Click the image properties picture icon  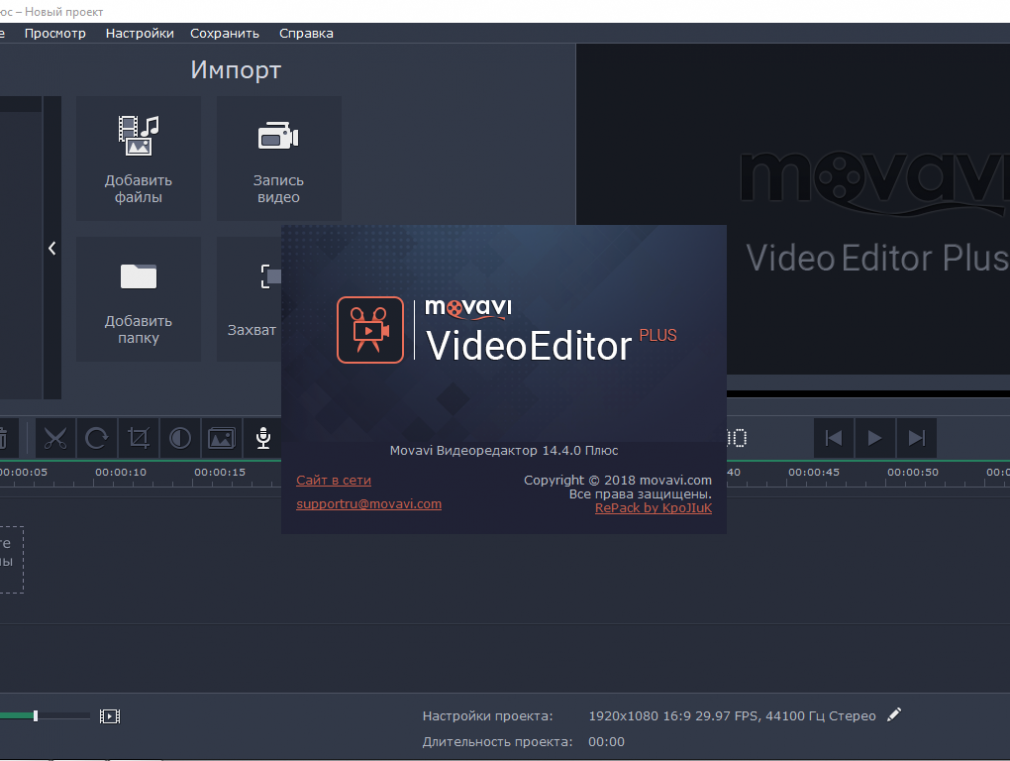click(x=222, y=438)
